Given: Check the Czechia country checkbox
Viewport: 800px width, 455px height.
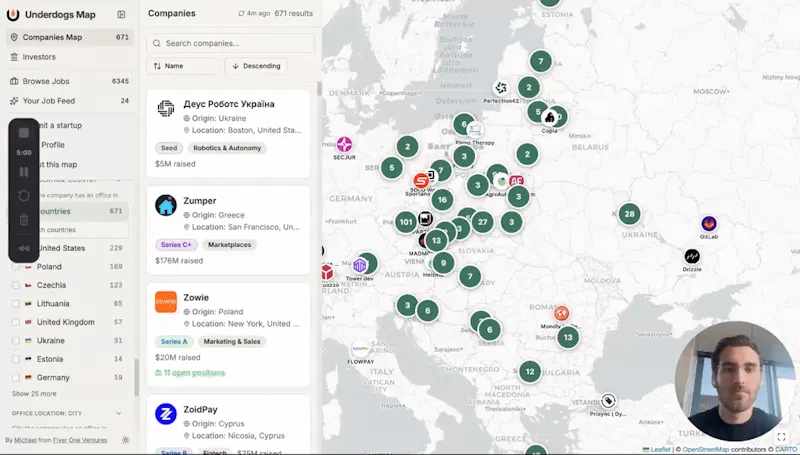Looking at the screenshot, I should click(16, 285).
